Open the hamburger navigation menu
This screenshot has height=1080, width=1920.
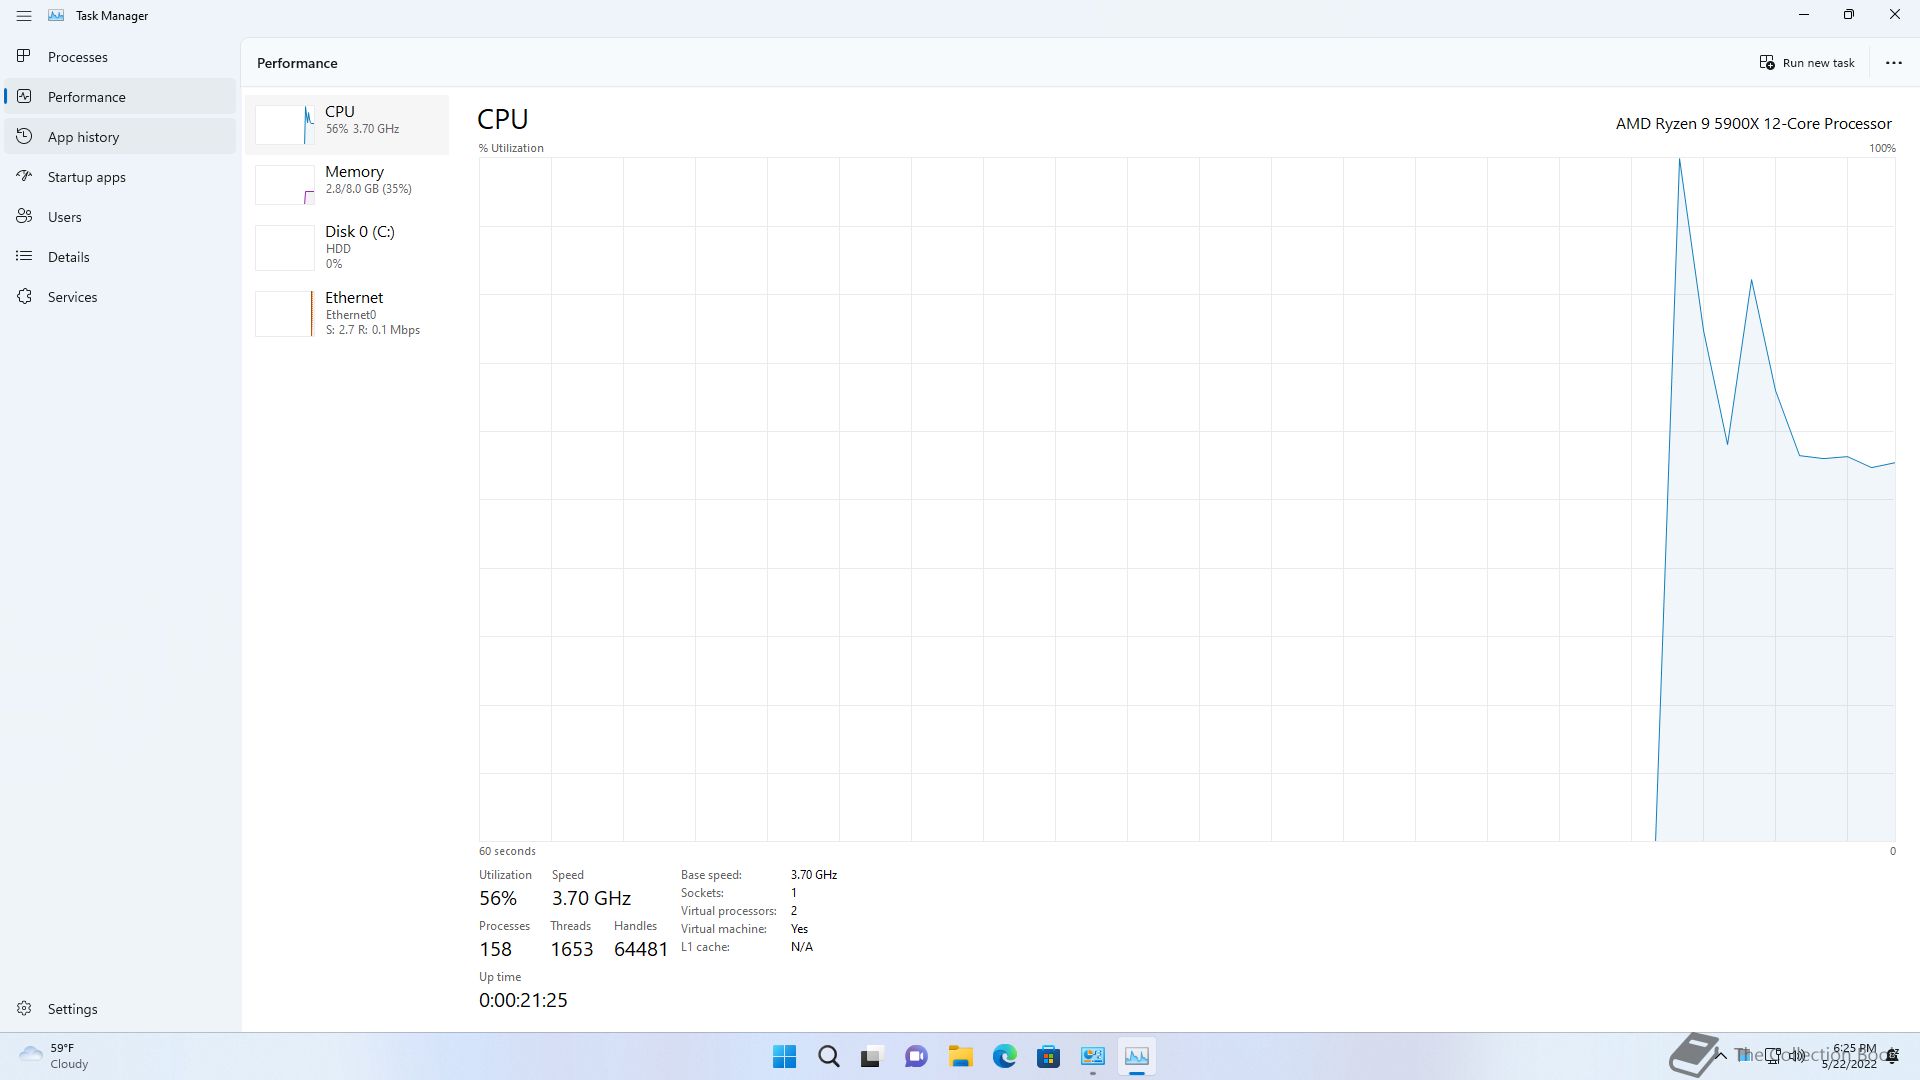24,16
